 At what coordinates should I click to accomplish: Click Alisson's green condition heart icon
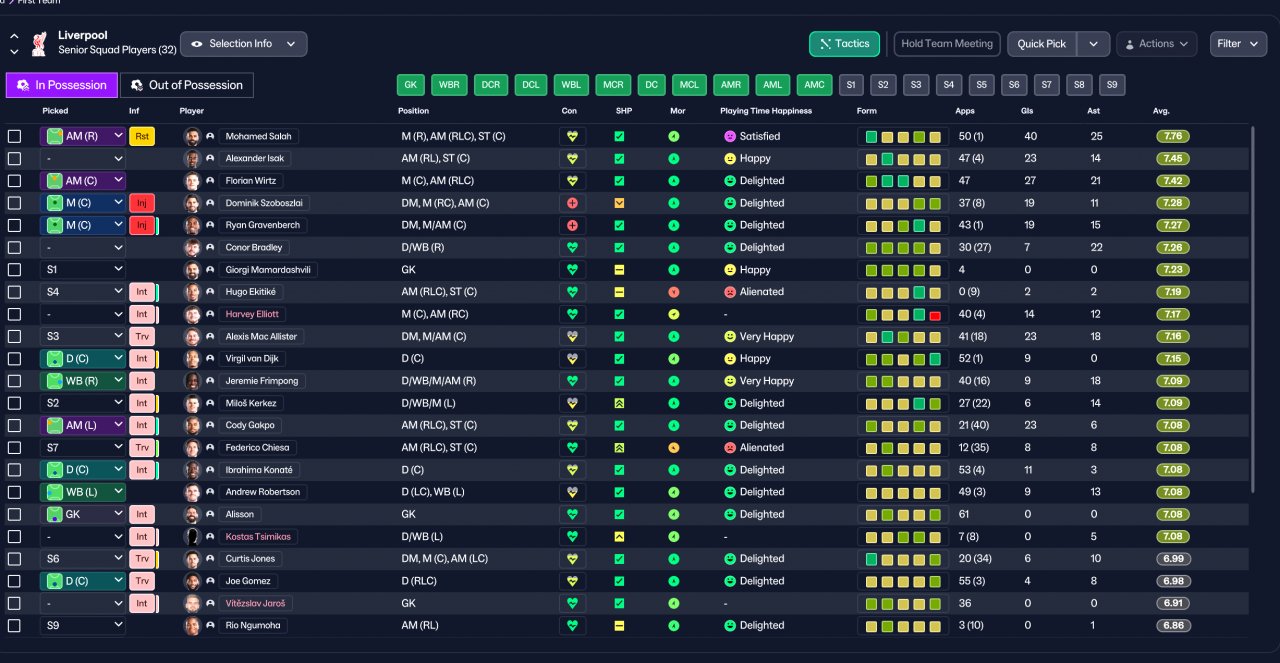point(572,514)
